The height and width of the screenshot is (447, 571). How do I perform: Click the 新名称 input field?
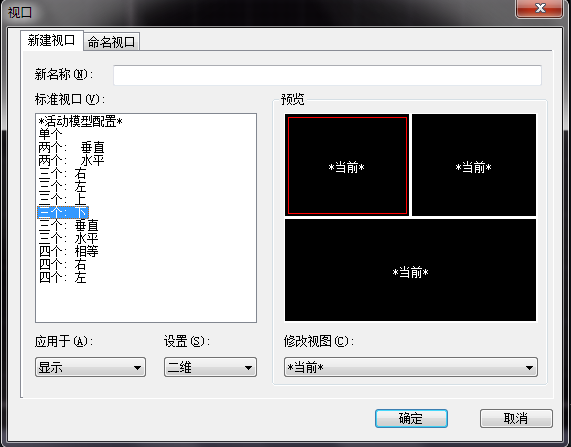tap(327, 75)
